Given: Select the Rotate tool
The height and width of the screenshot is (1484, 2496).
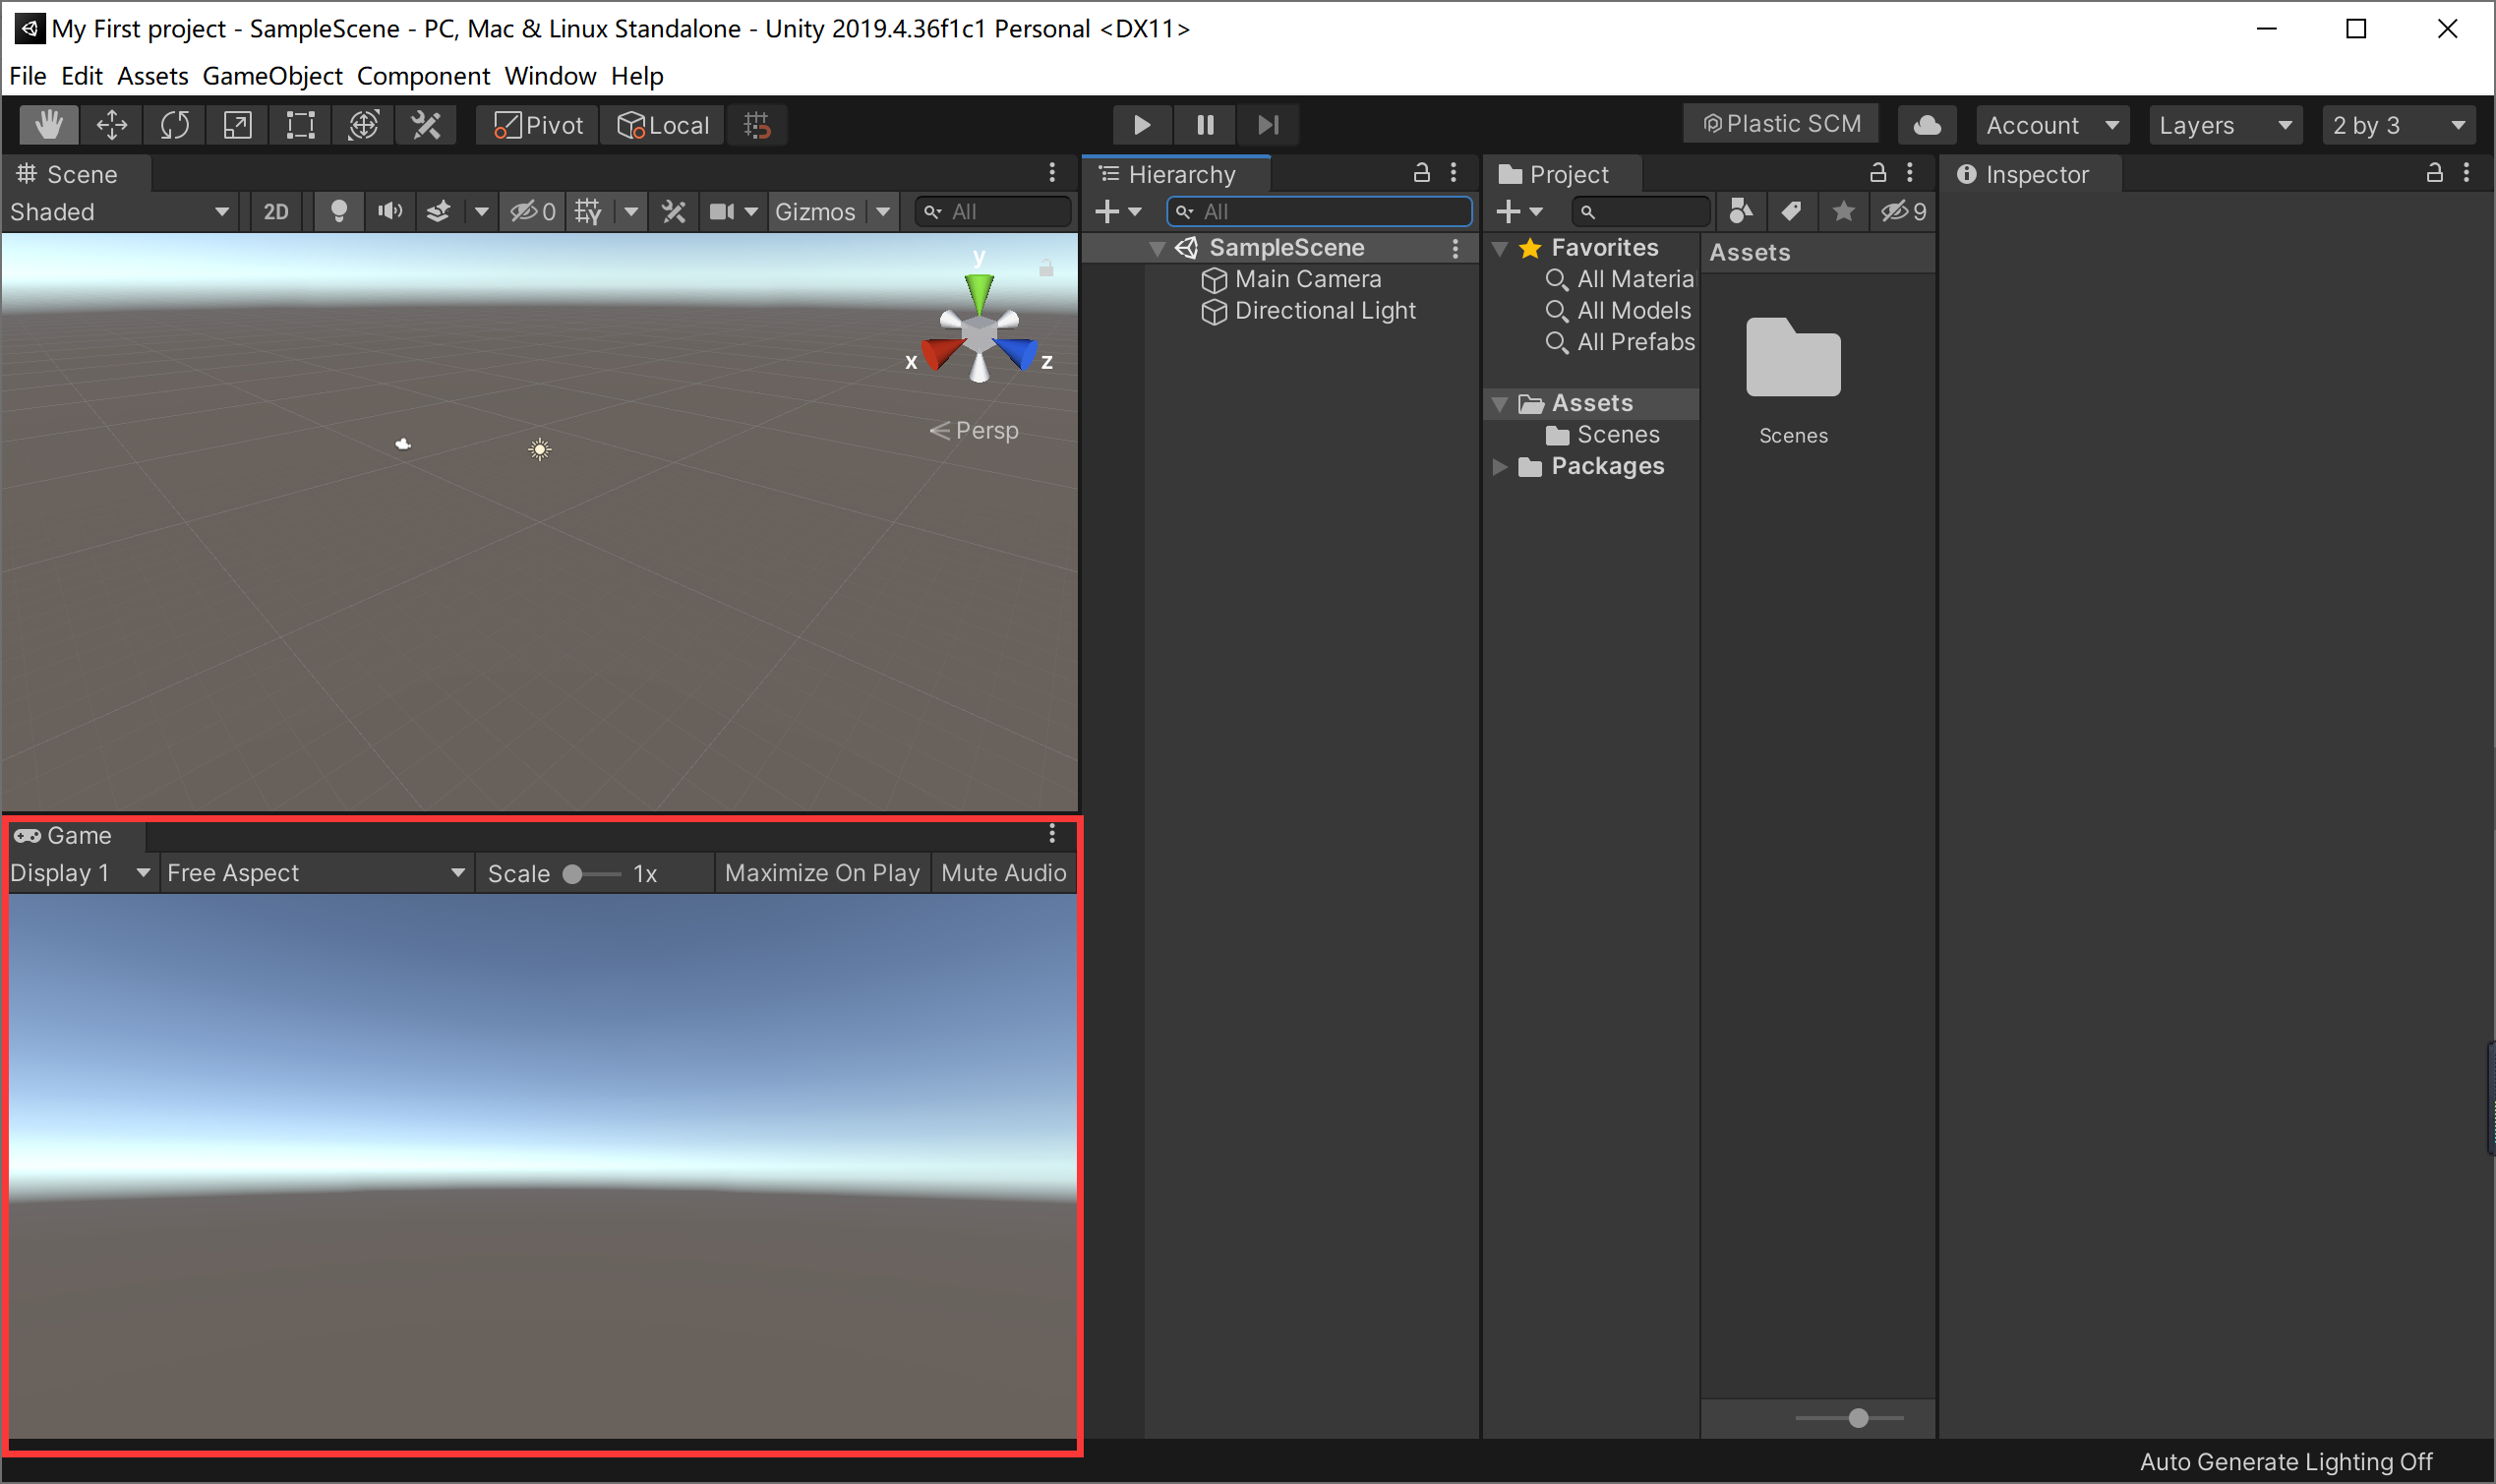Looking at the screenshot, I should coord(174,125).
